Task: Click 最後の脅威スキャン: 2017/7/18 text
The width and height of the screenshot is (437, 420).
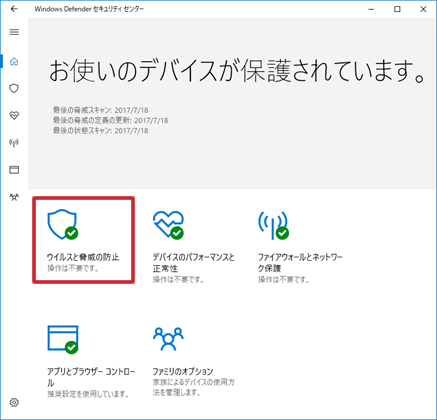Action: coord(100,110)
